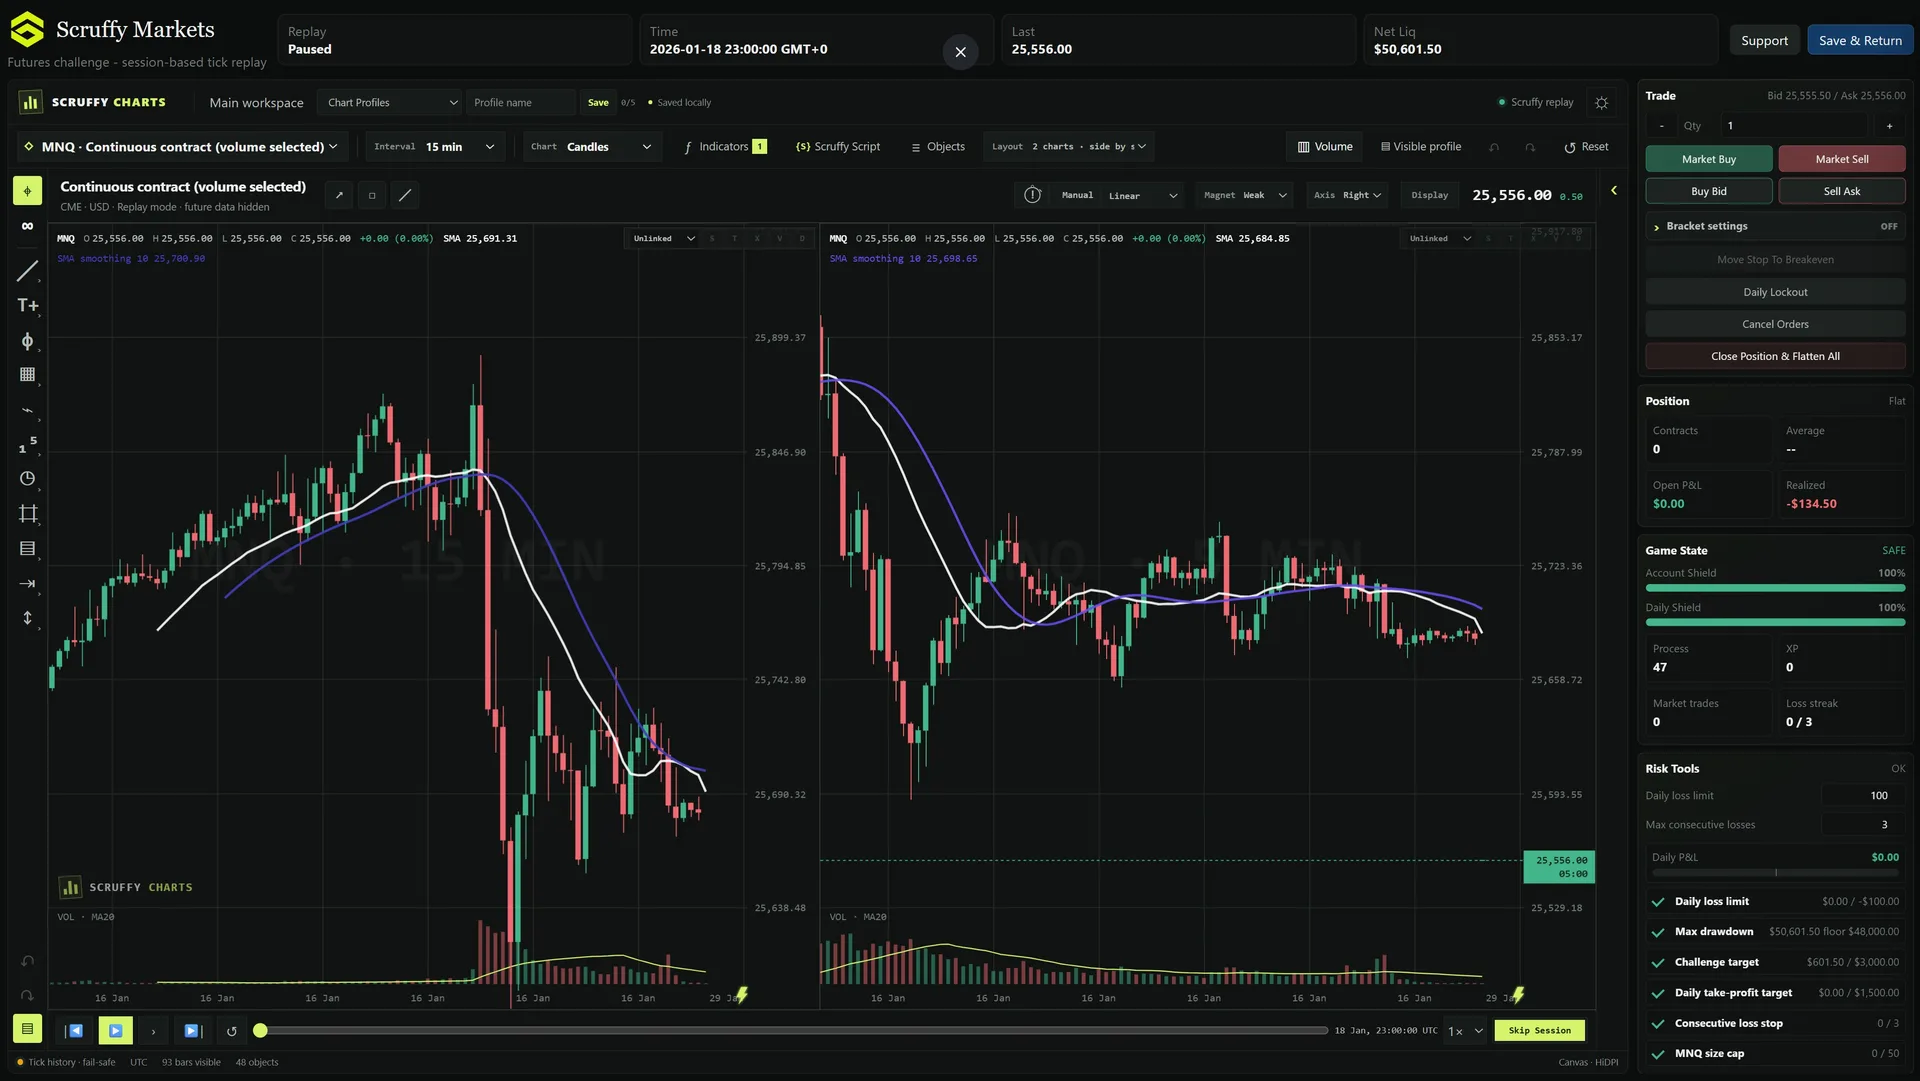Click the Daily loss limit value field
This screenshot has height=1081, width=1920.
pos(1863,796)
